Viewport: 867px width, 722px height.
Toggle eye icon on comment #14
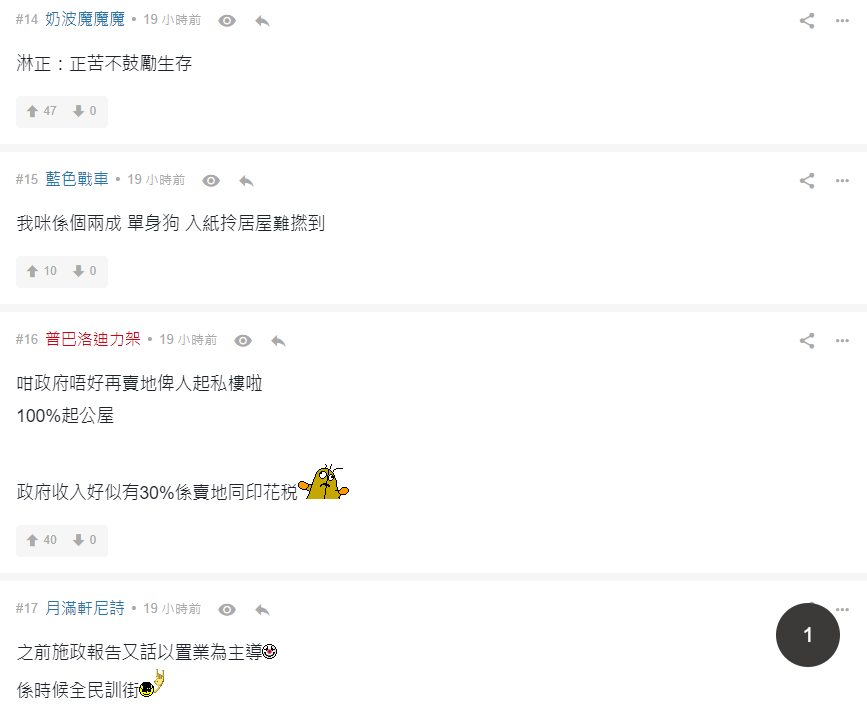point(227,21)
